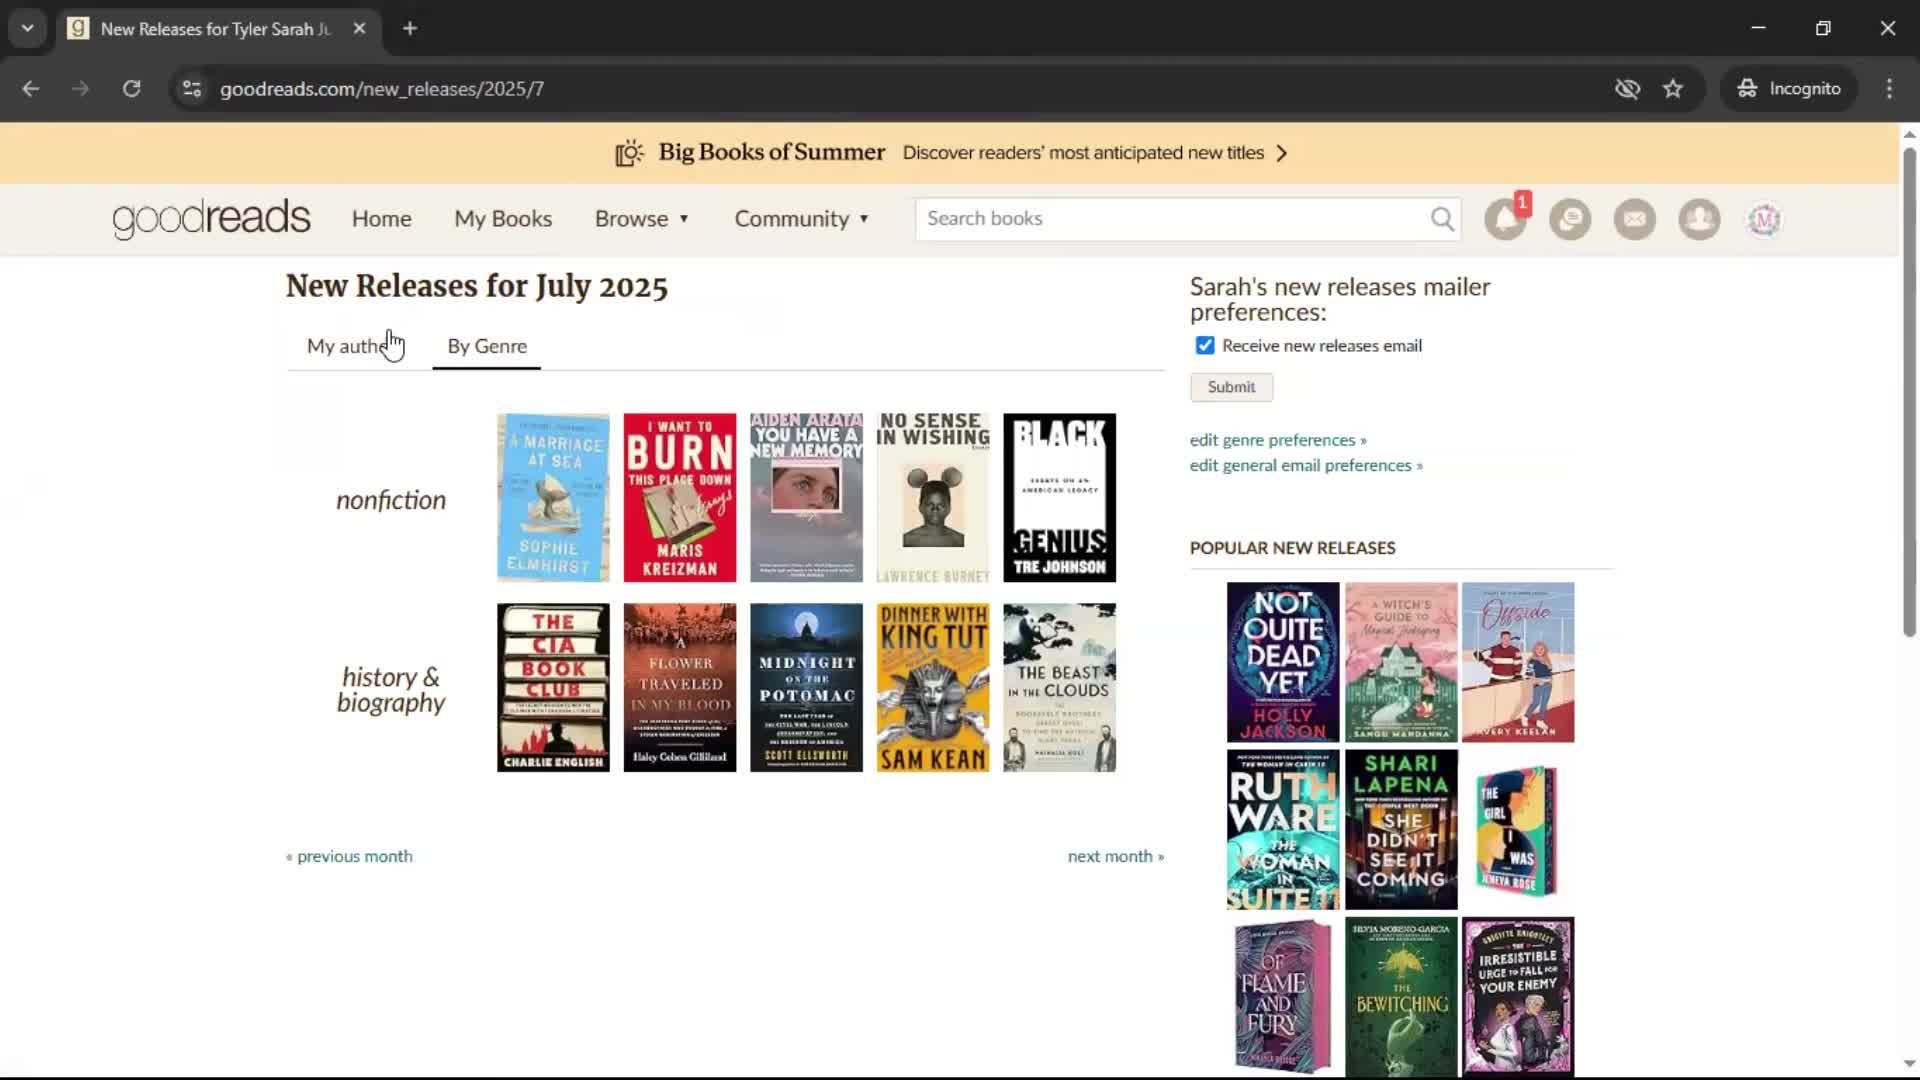Viewport: 1920px width, 1080px height.
Task: Open The Girl I Was book cover
Action: pyautogui.click(x=1518, y=830)
